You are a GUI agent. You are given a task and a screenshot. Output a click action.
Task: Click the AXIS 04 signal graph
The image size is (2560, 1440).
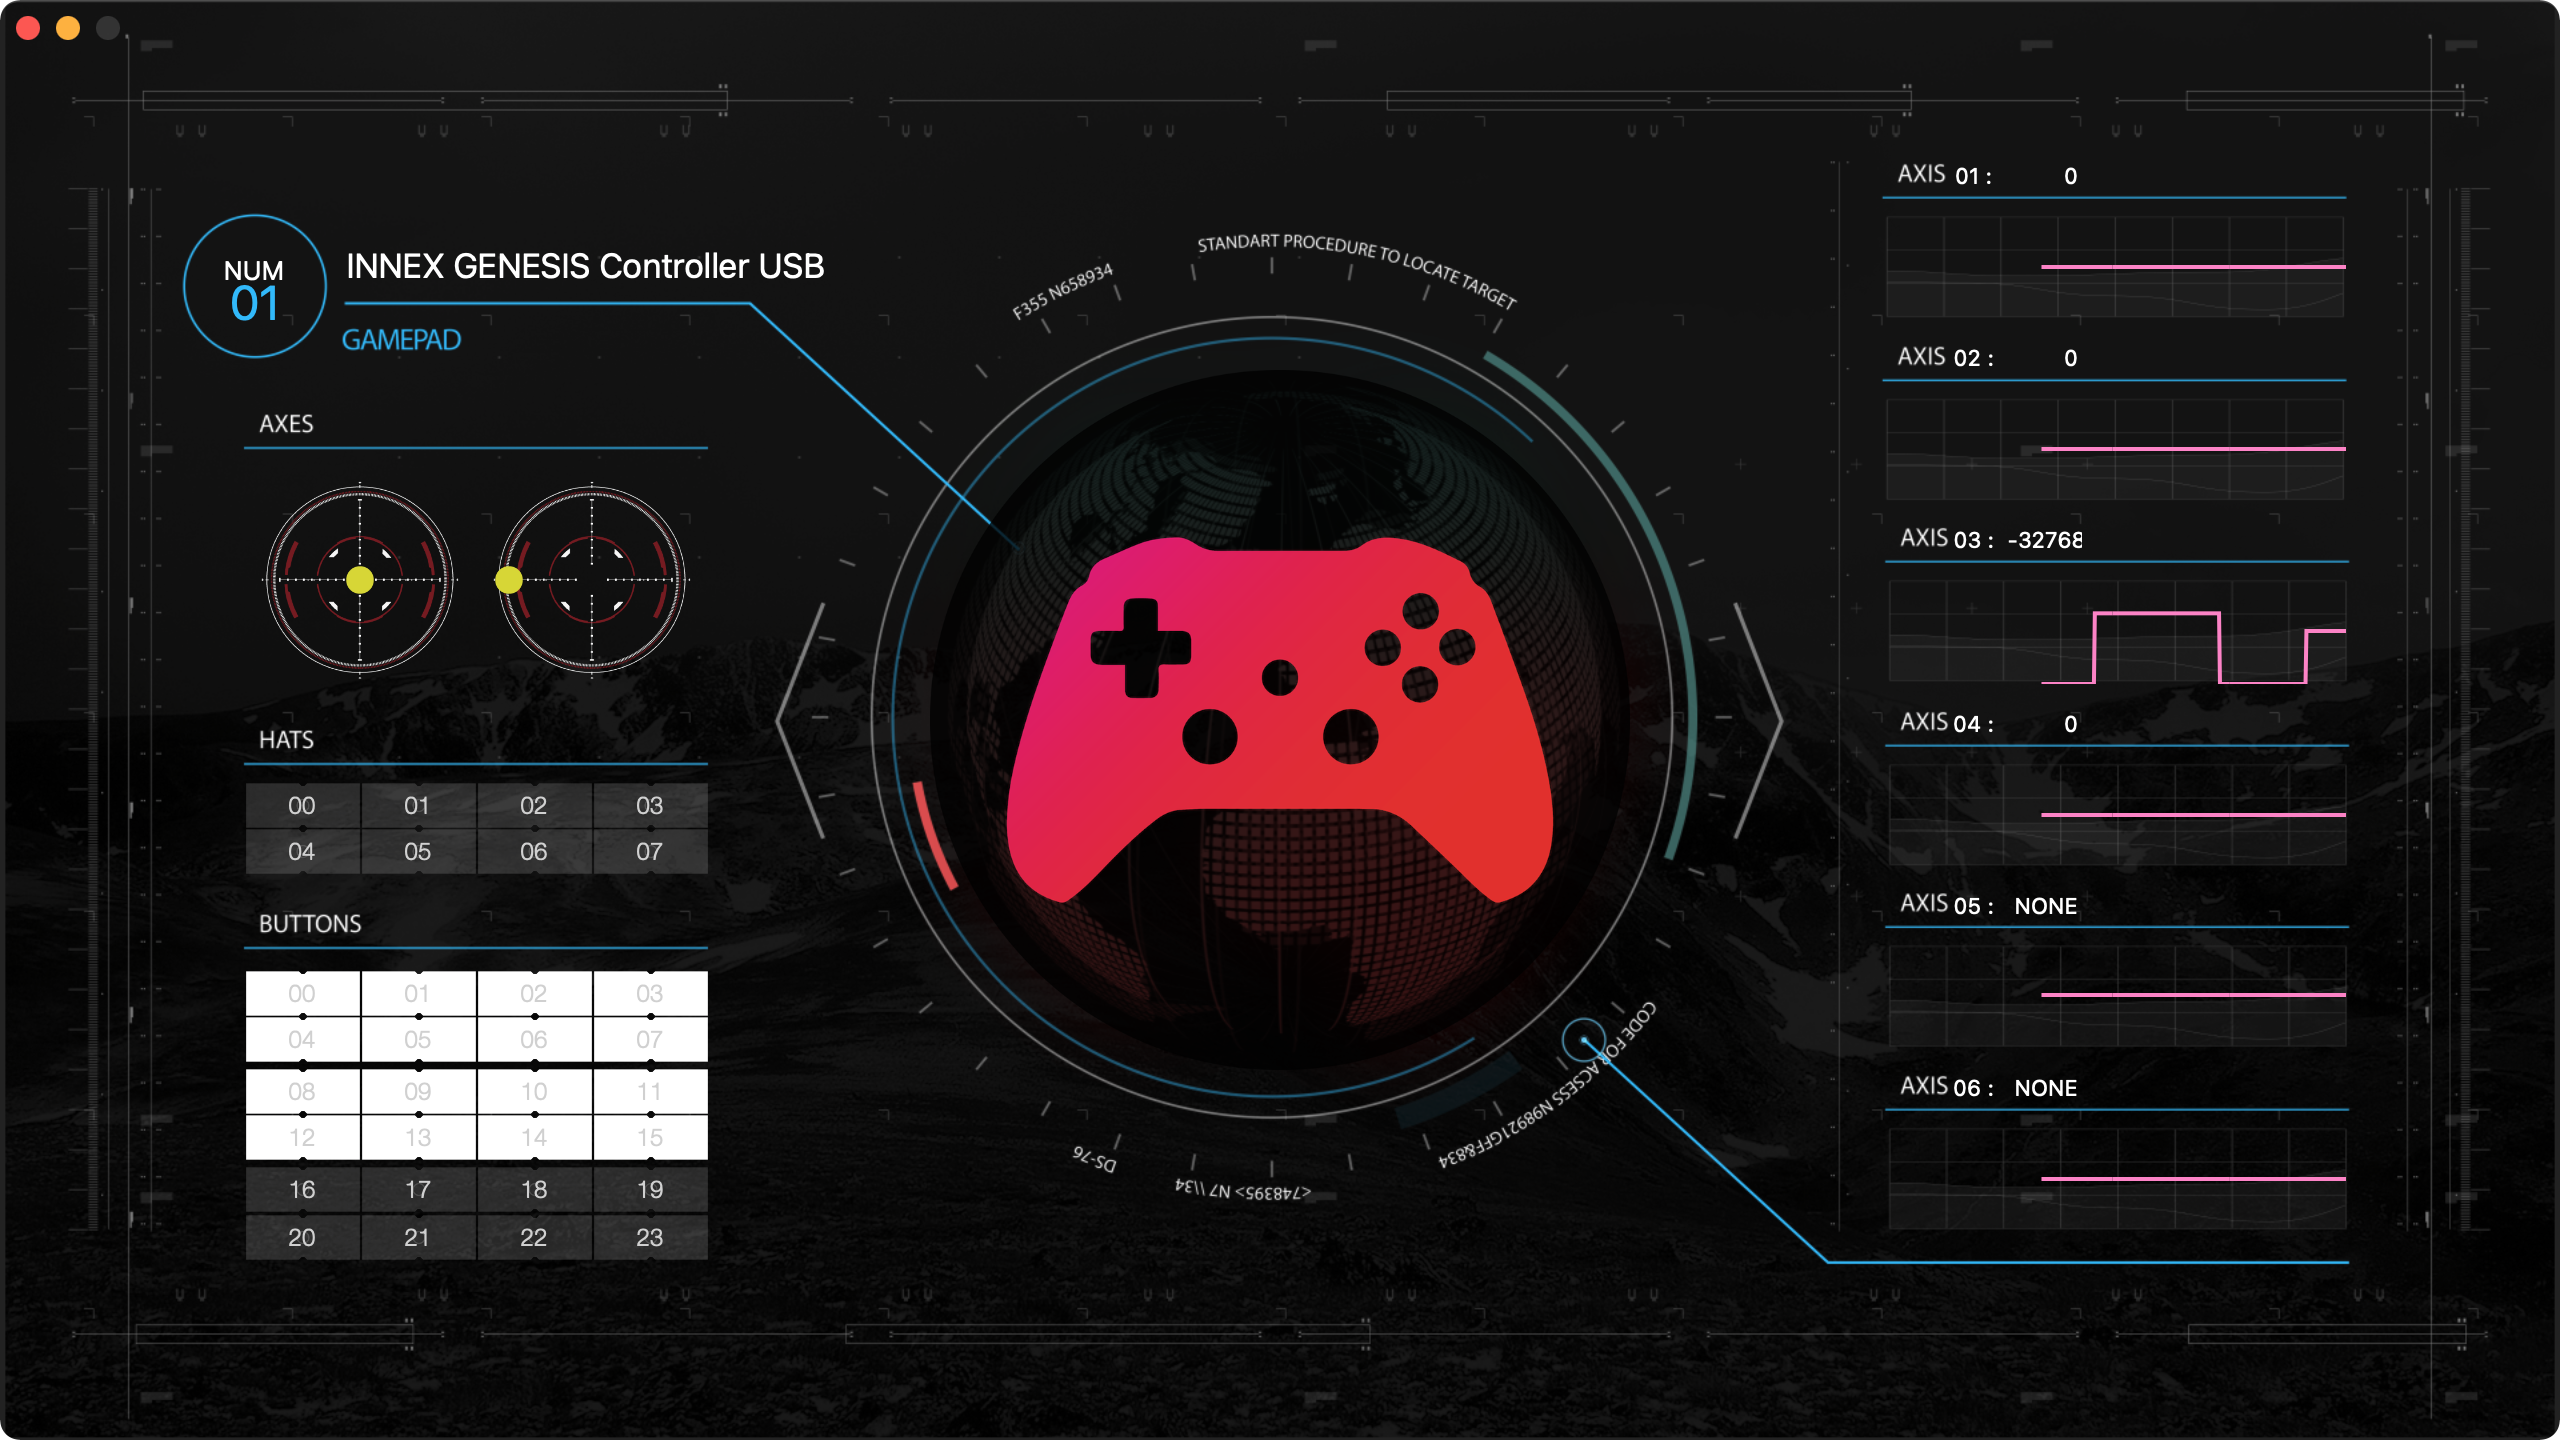[2117, 815]
